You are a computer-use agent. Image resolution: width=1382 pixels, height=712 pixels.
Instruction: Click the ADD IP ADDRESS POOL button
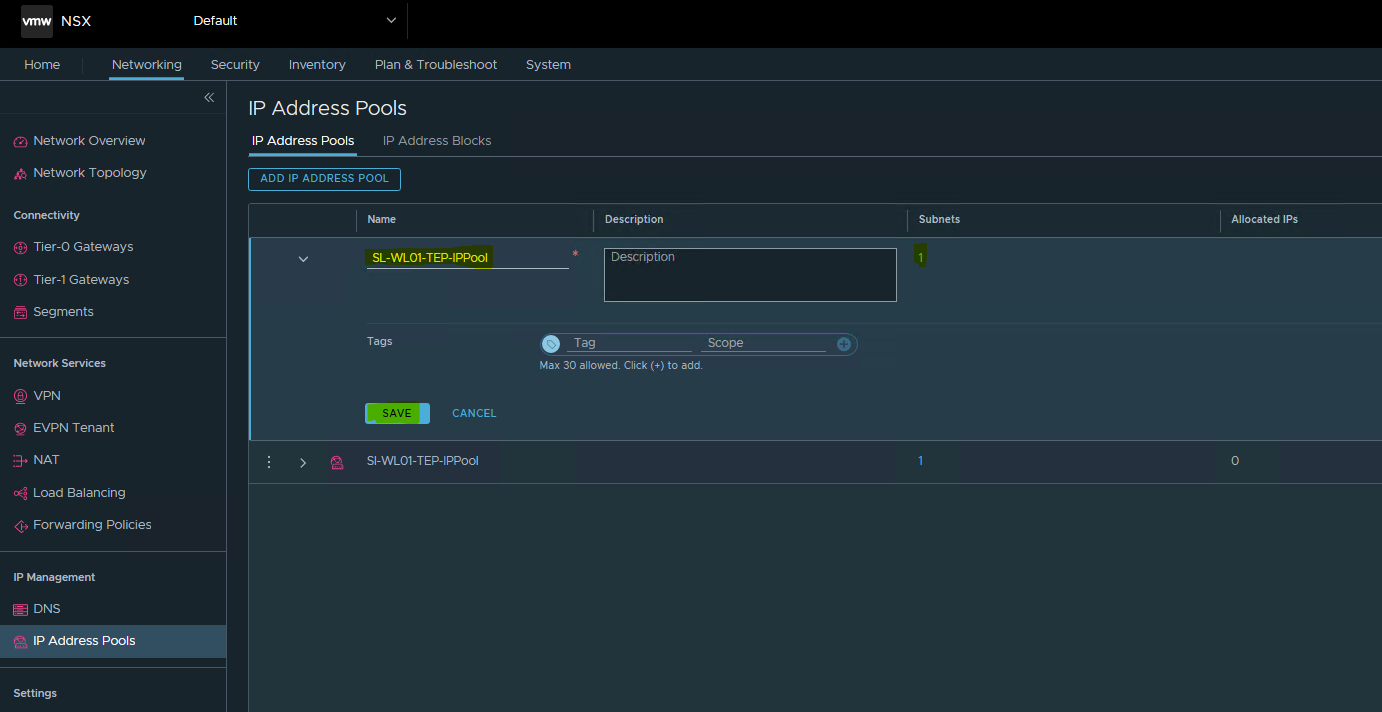325,179
